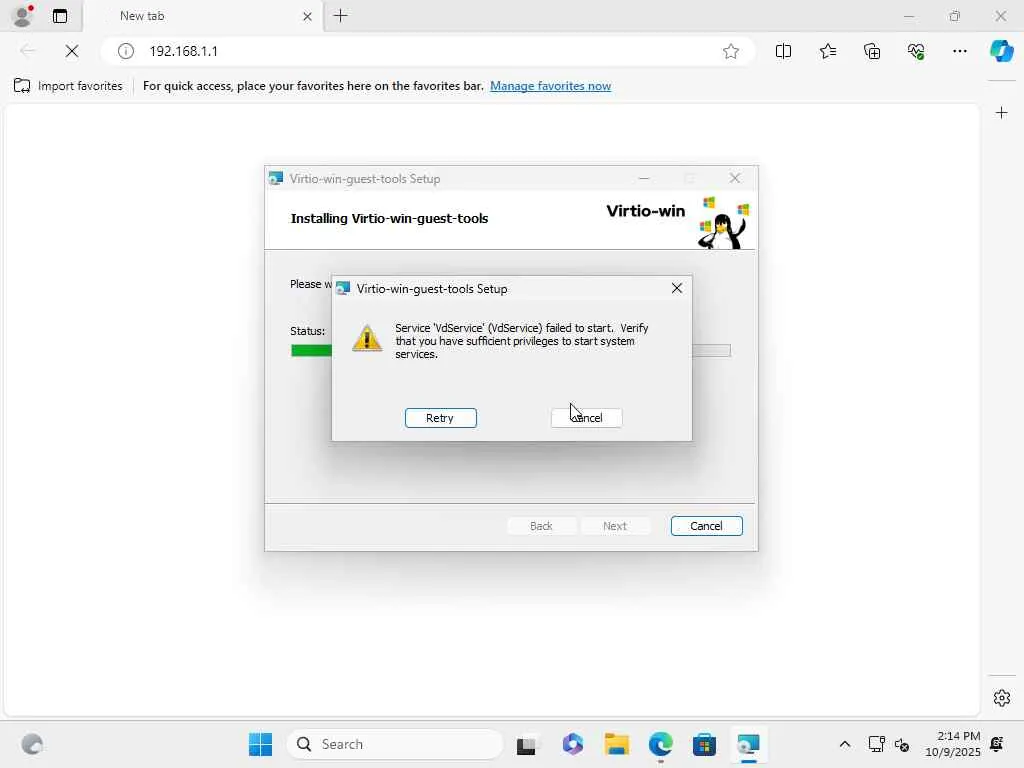Open a new browser tab

(340, 16)
